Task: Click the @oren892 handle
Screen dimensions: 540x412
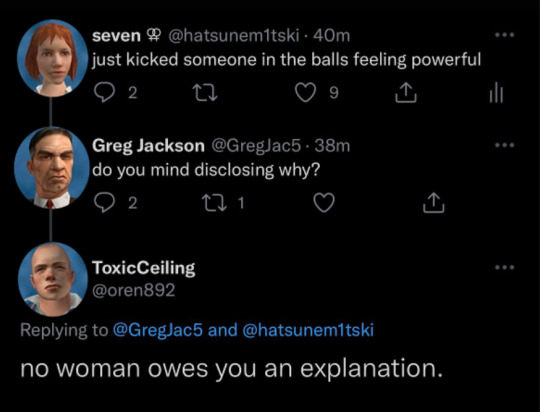Action: click(x=134, y=290)
